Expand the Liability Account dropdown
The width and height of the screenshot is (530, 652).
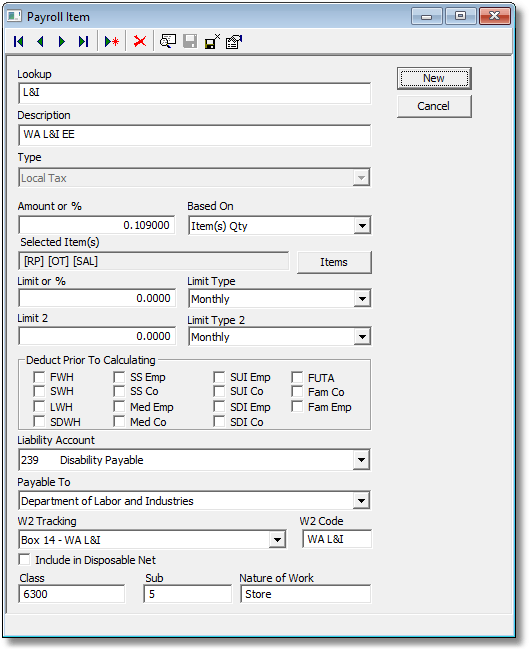[x=361, y=460]
